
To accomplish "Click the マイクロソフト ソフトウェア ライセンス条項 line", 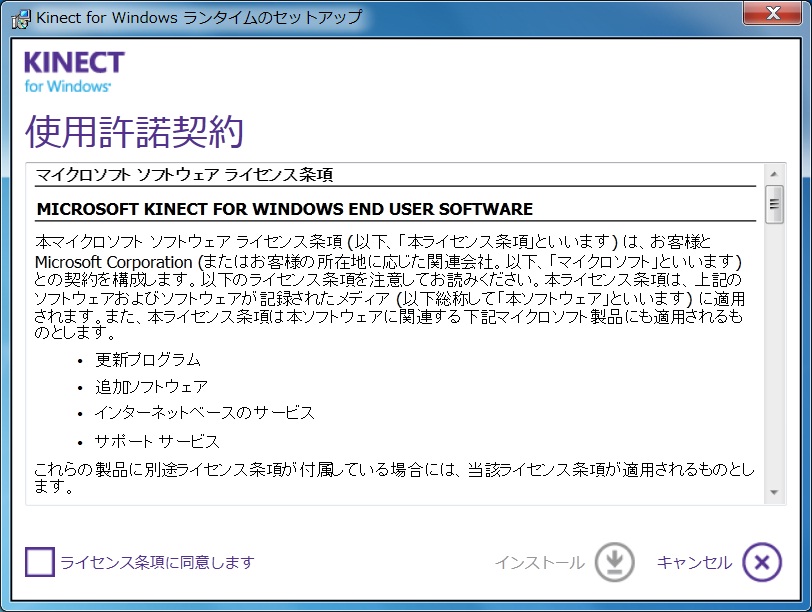I will pos(184,175).
